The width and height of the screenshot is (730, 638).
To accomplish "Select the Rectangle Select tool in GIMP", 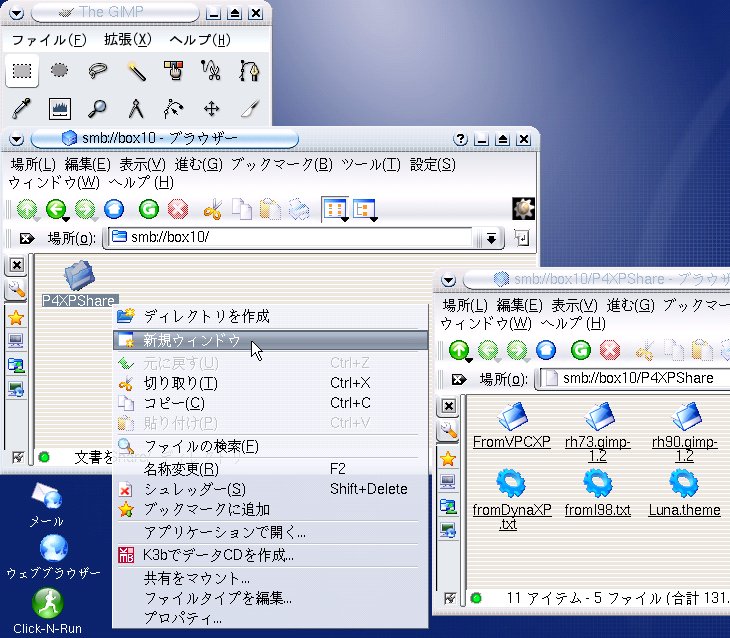I will [x=22, y=71].
